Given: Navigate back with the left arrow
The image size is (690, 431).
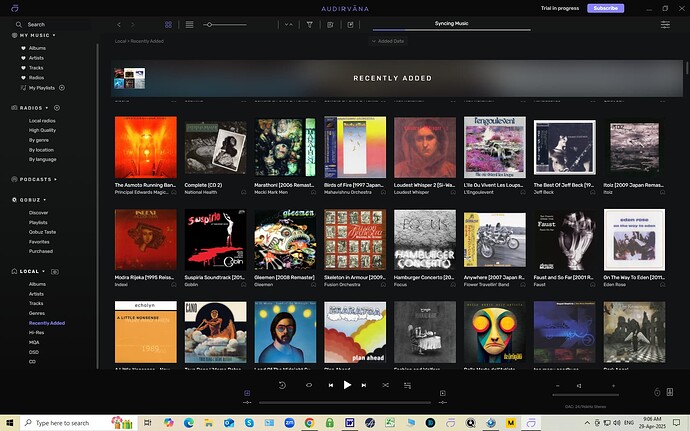Looking at the screenshot, I should [x=119, y=25].
